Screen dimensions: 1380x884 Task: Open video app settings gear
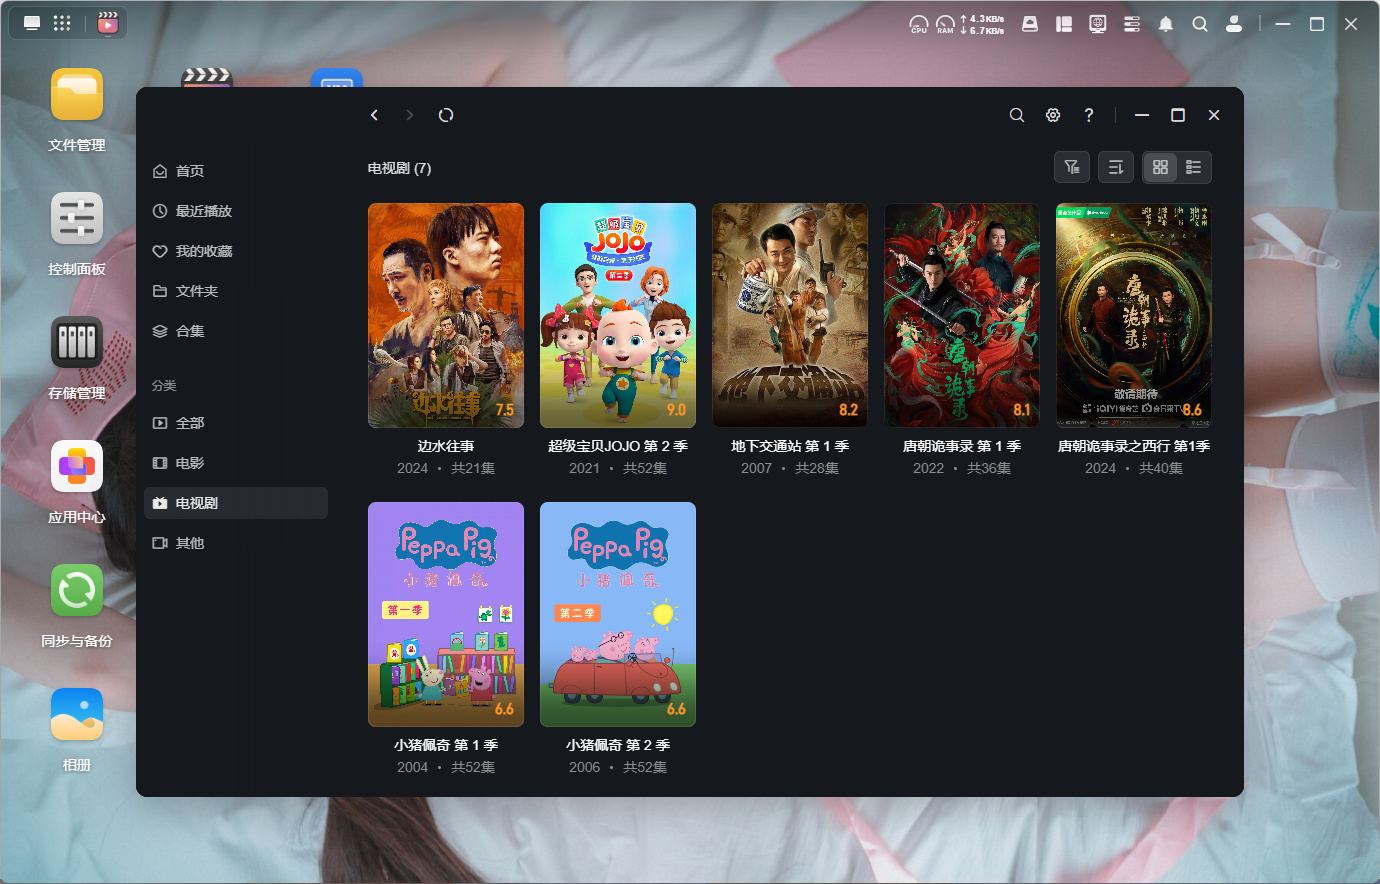click(1053, 115)
